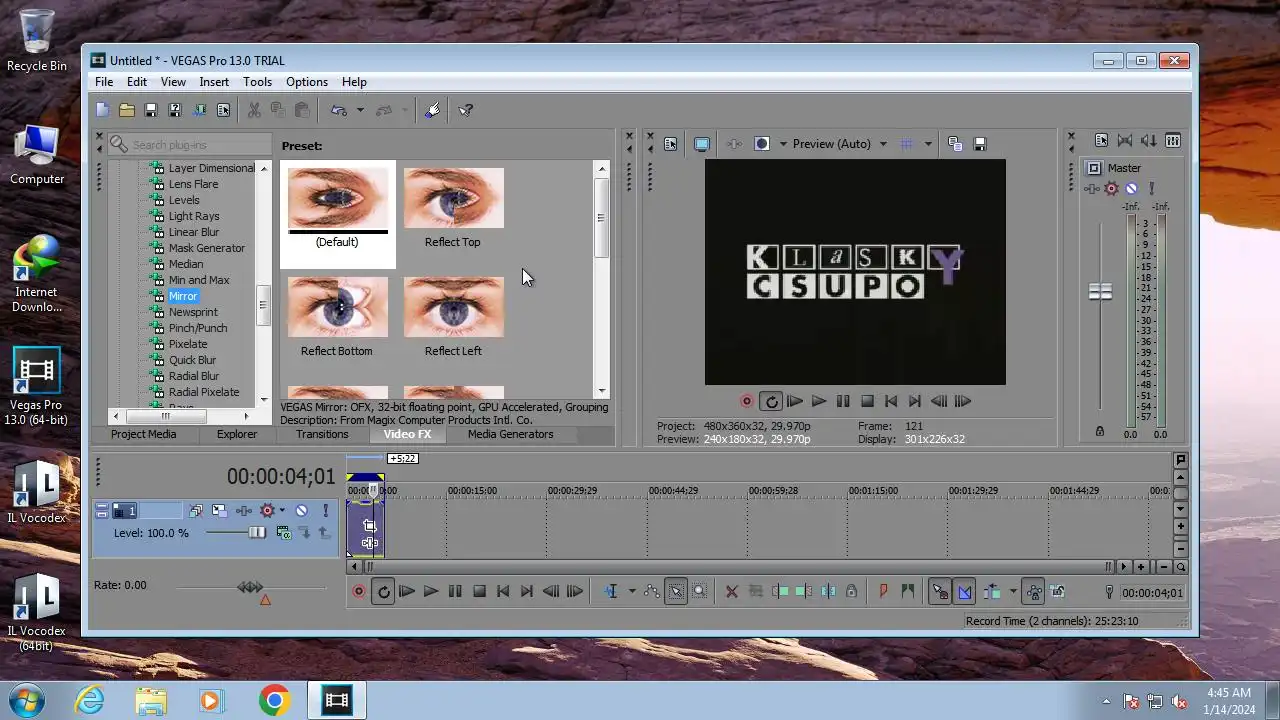Image resolution: width=1280 pixels, height=720 pixels.
Task: Switch to the Project Media tab
Action: pos(143,434)
